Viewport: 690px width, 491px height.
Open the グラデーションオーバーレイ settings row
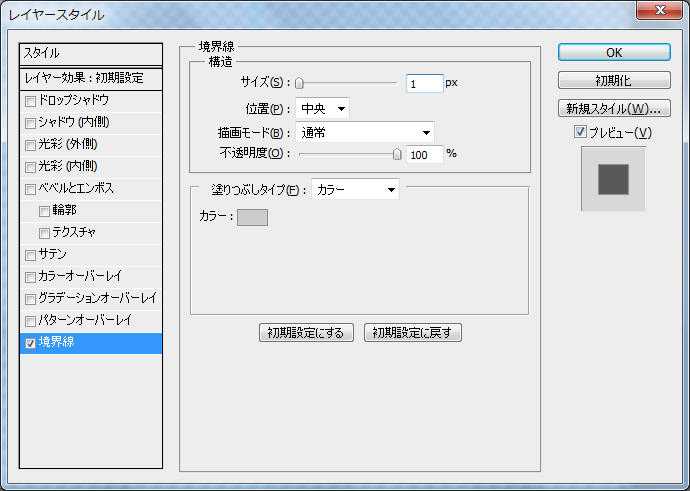91,300
